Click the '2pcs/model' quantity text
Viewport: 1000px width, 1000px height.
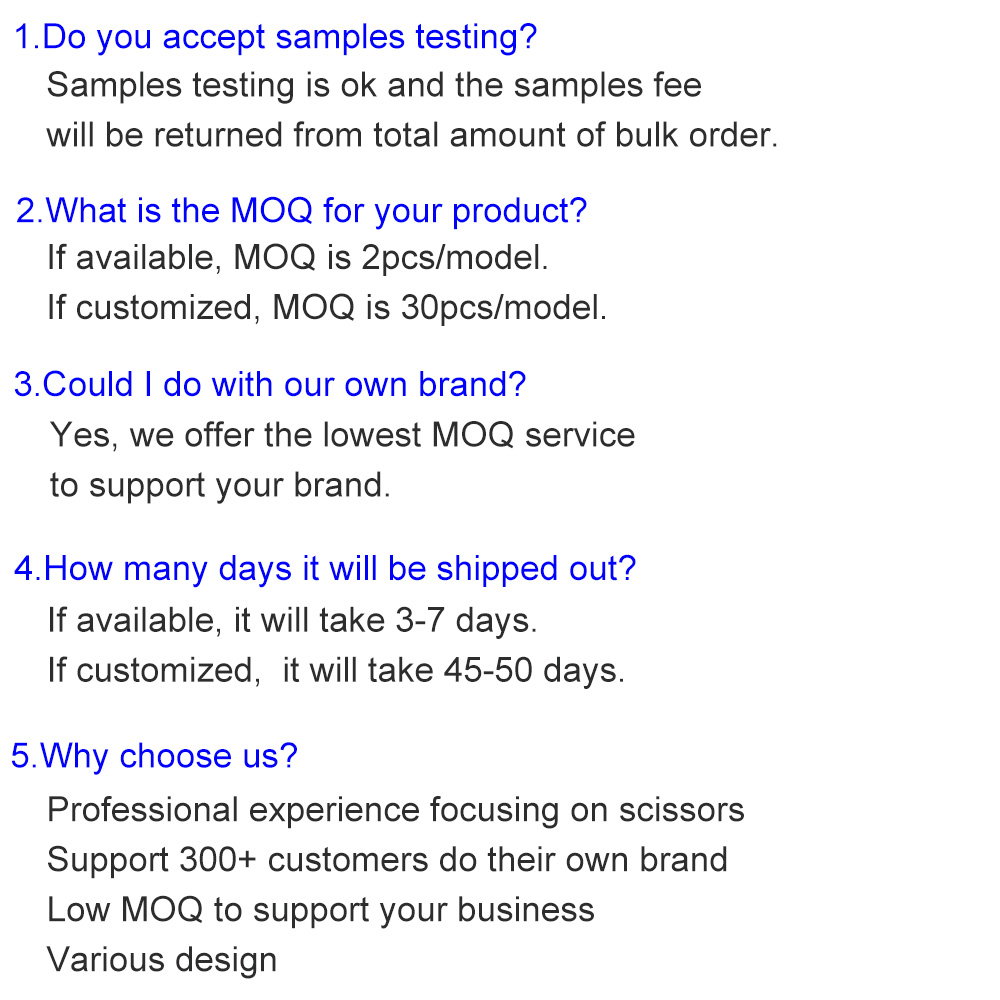[x=454, y=258]
